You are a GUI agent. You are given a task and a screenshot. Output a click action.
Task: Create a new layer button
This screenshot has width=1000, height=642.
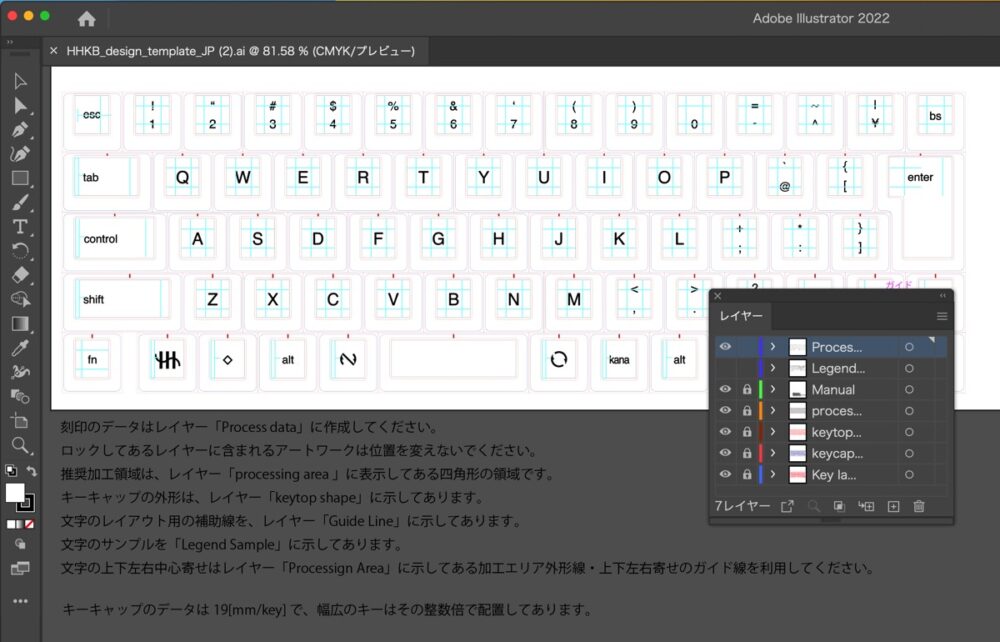tap(893, 507)
